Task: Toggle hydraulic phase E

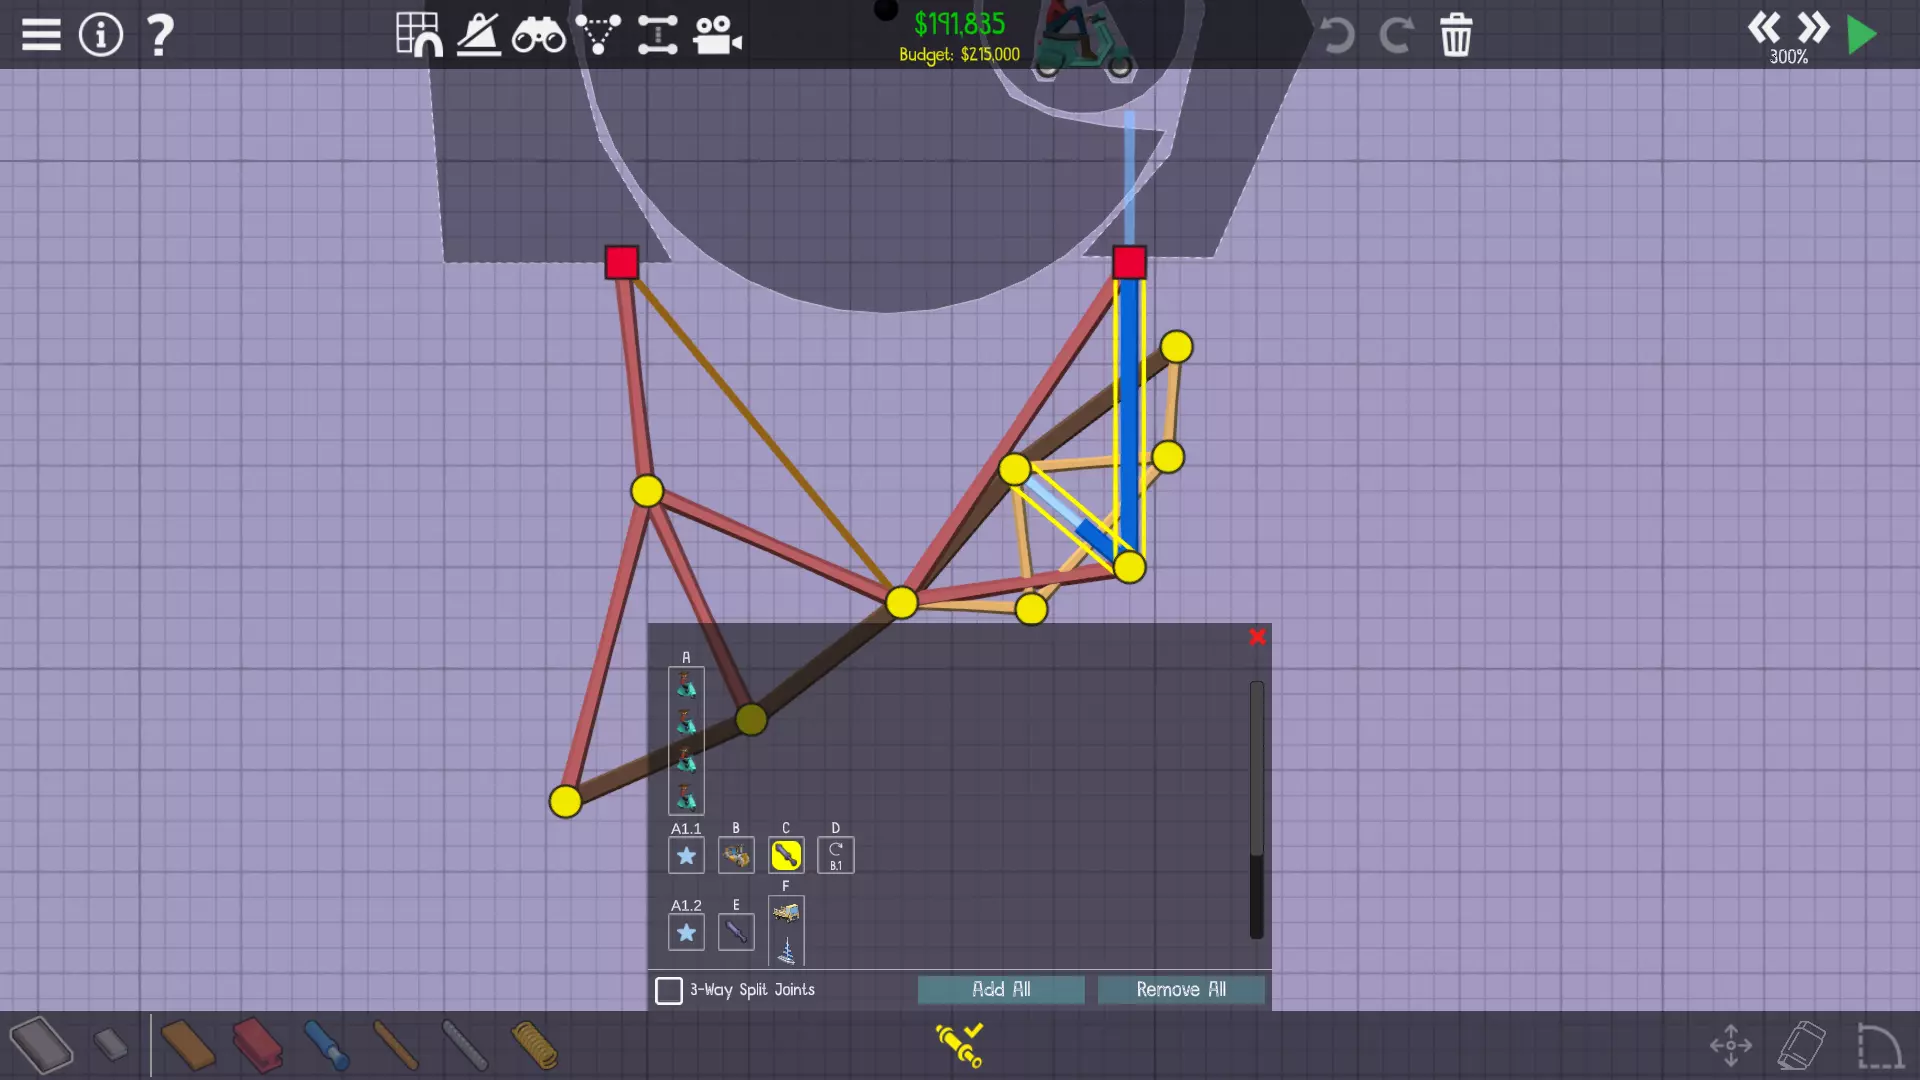Action: coord(736,932)
